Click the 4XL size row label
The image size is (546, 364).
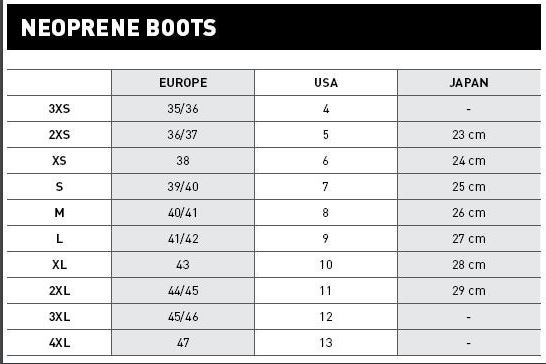(x=59, y=343)
